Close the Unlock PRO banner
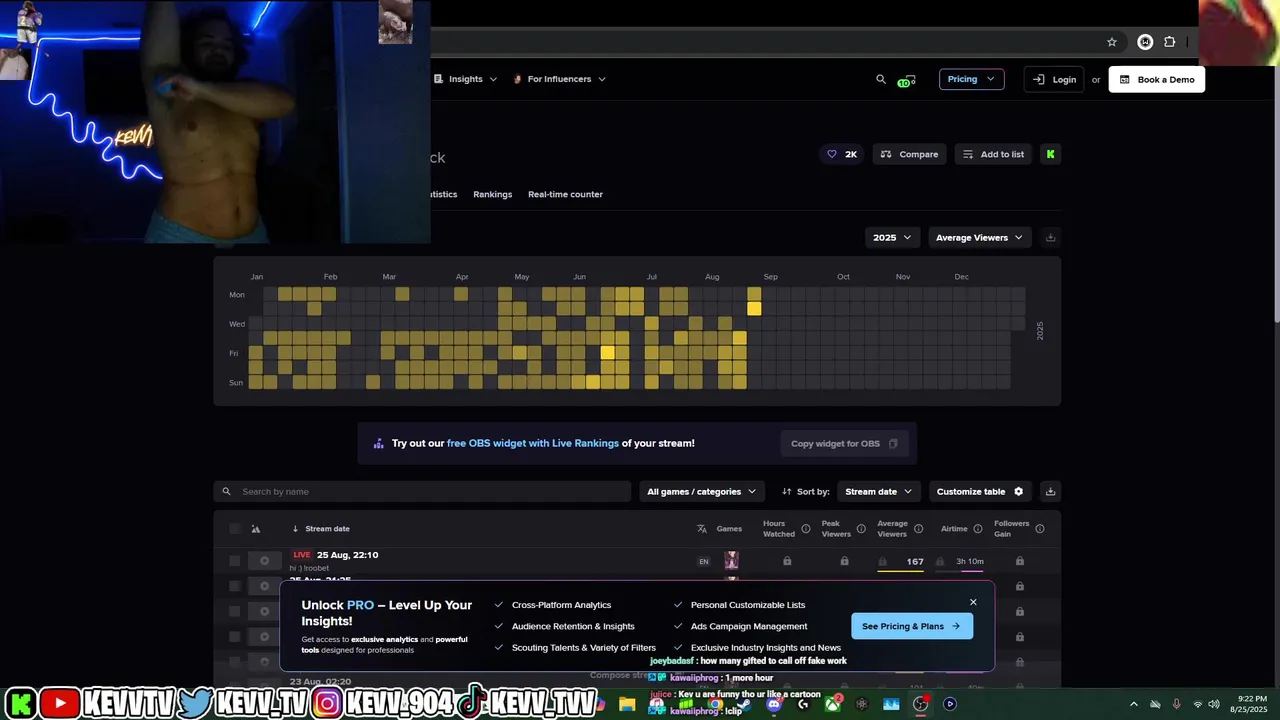 973,602
